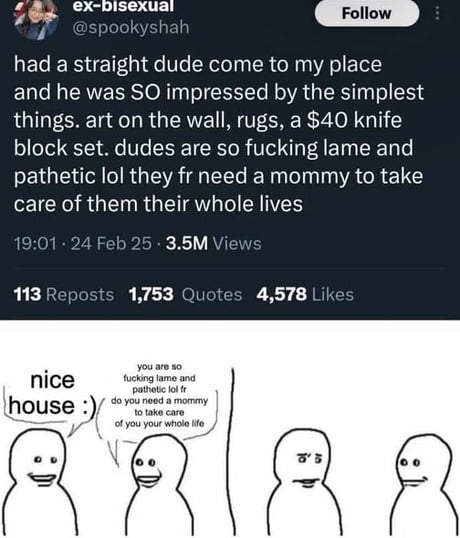Click the tweet body text
The height and width of the screenshot is (538, 460).
point(219,134)
